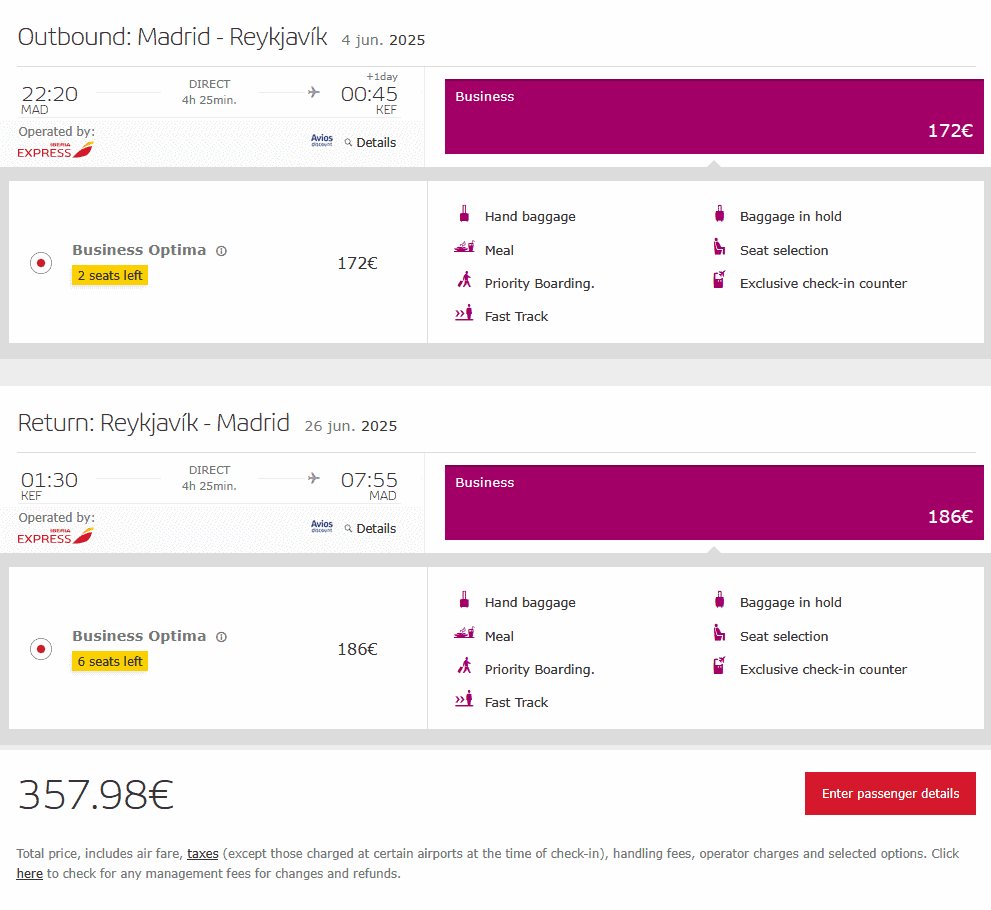The height and width of the screenshot is (910, 991).
Task: Click the outbound Priority Boarding icon
Action: pos(464,282)
